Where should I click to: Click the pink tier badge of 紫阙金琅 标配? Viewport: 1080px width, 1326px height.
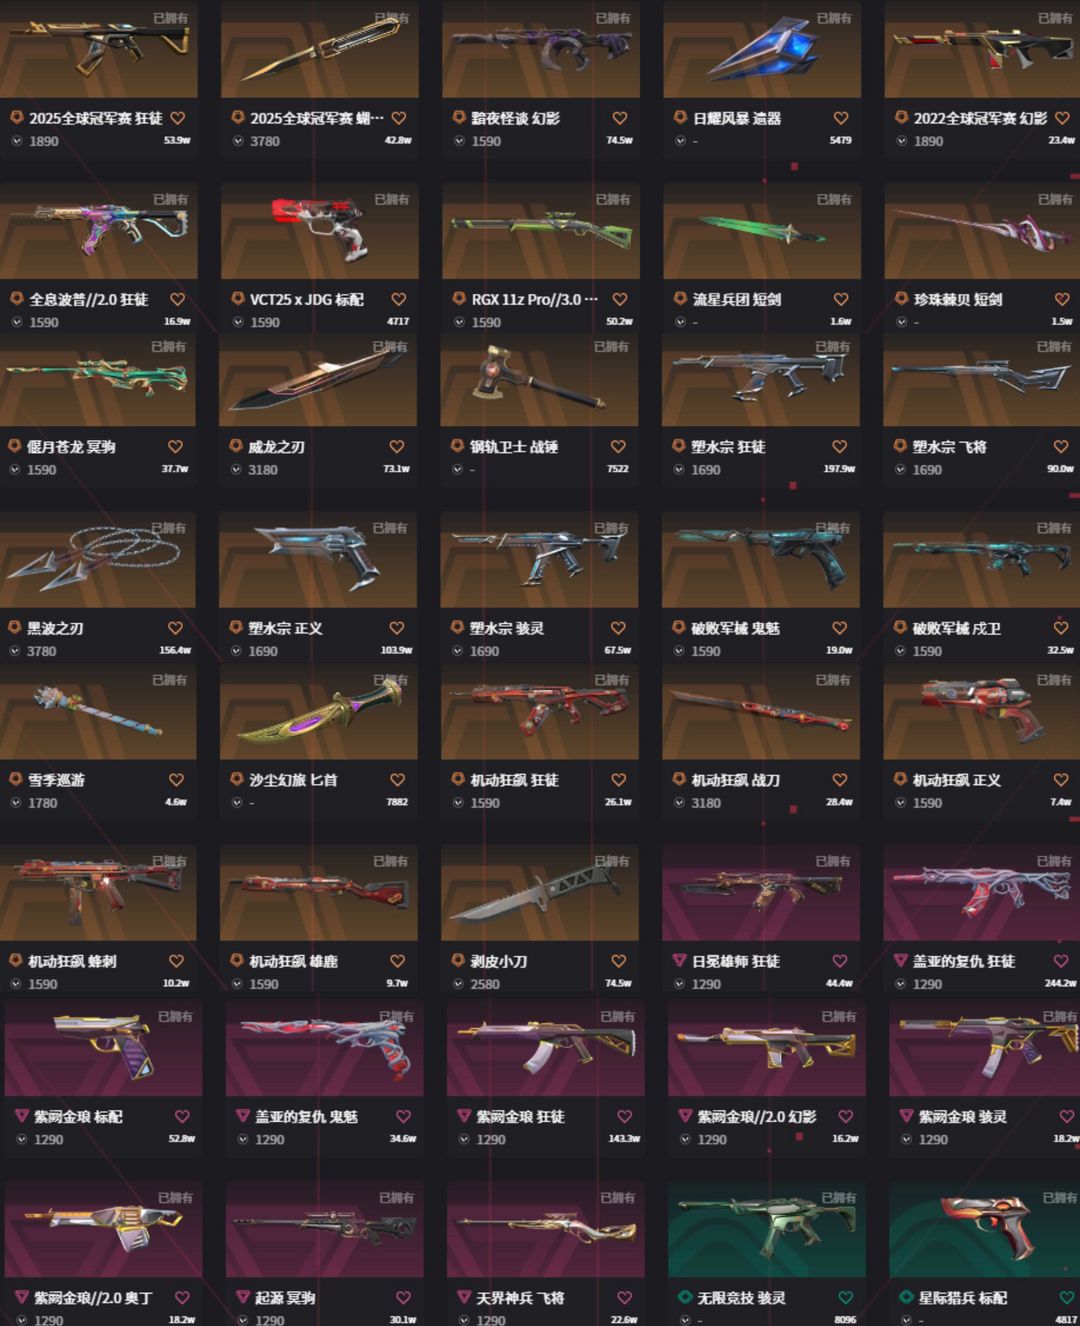tap(21, 1116)
